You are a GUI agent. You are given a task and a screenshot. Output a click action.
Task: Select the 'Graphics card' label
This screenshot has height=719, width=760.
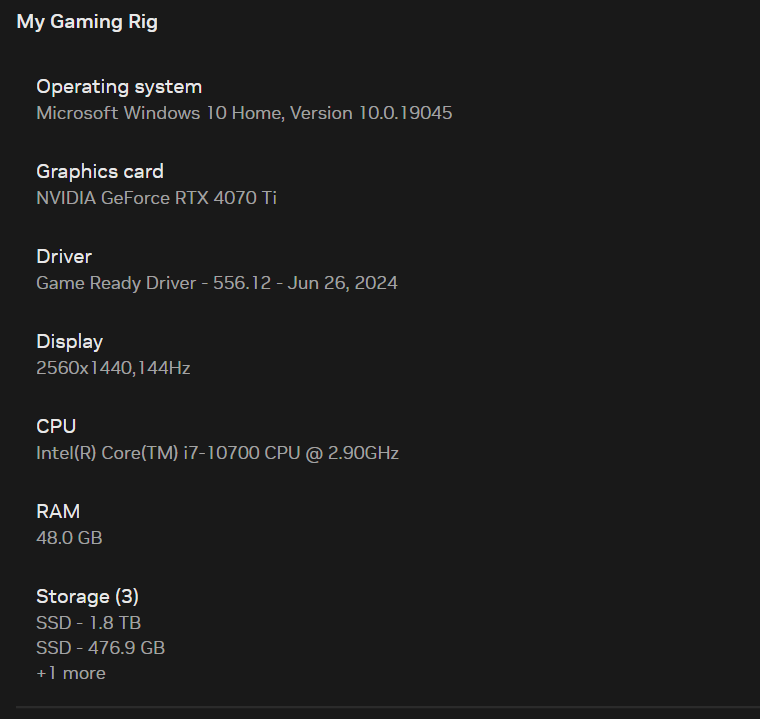100,172
